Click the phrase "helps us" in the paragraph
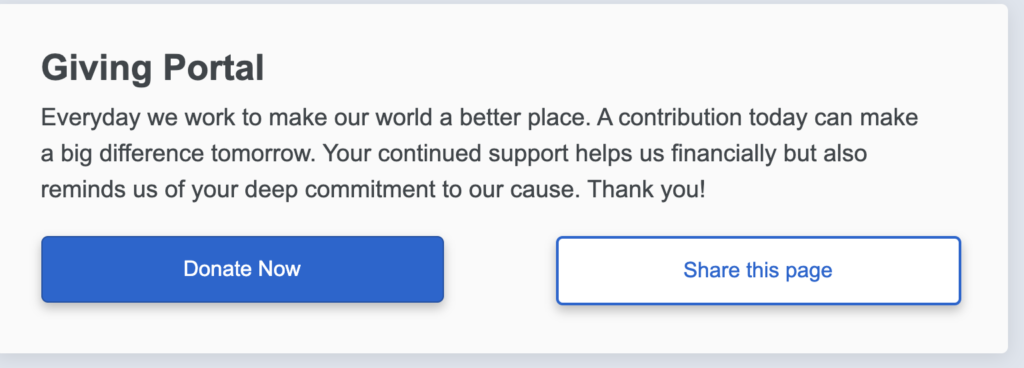Screen dimensions: 1024x368 (618, 154)
